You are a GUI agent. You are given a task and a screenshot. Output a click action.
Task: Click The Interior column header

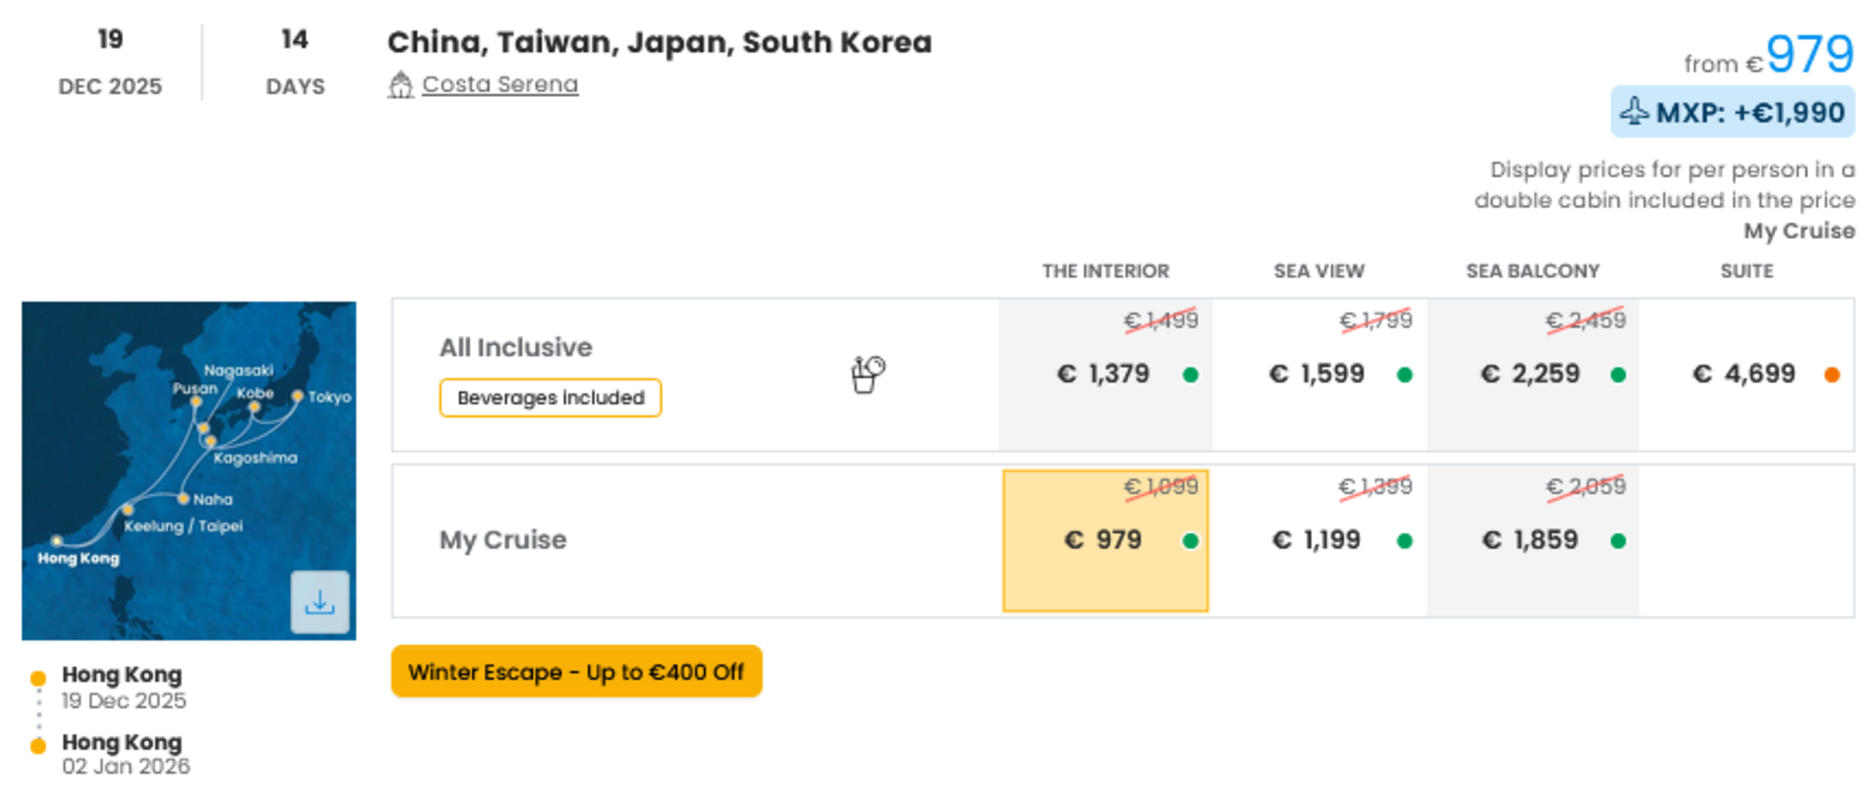click(x=1105, y=271)
